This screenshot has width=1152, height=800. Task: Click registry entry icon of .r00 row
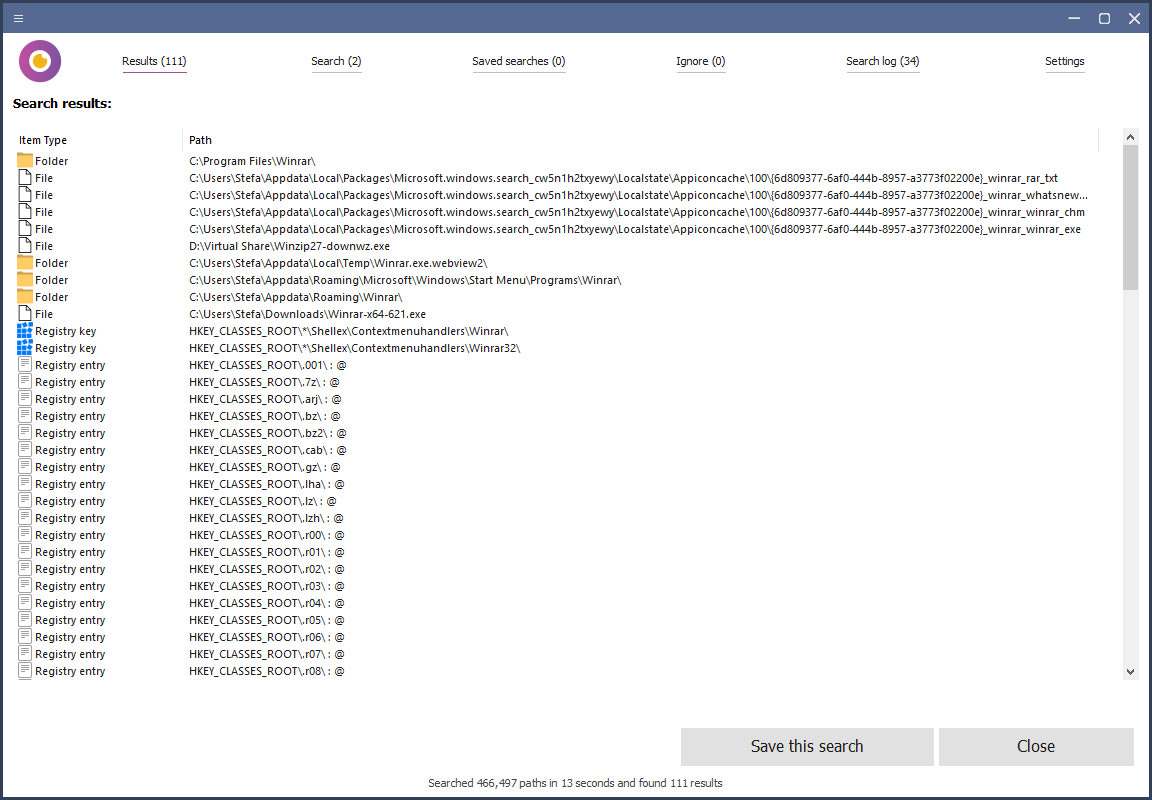[25, 535]
